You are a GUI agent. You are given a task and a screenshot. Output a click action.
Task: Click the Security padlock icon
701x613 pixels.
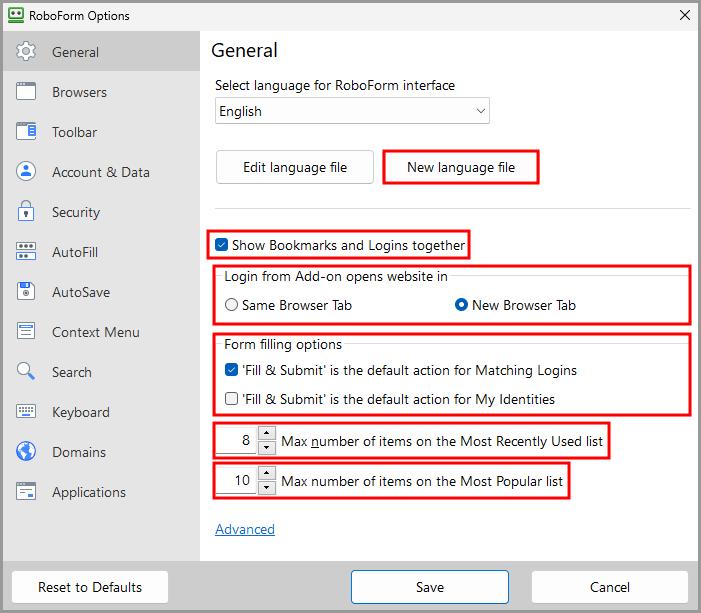26,211
